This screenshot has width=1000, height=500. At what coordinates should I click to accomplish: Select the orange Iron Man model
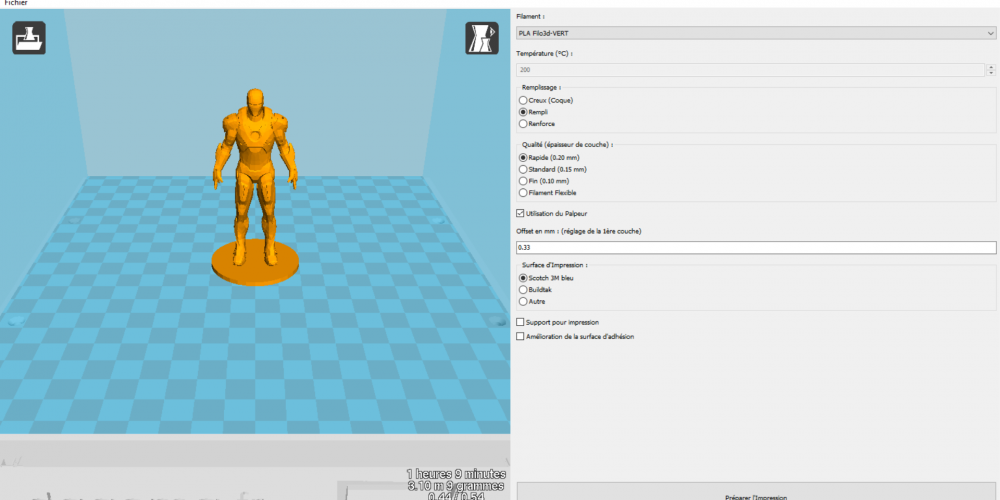(255, 185)
